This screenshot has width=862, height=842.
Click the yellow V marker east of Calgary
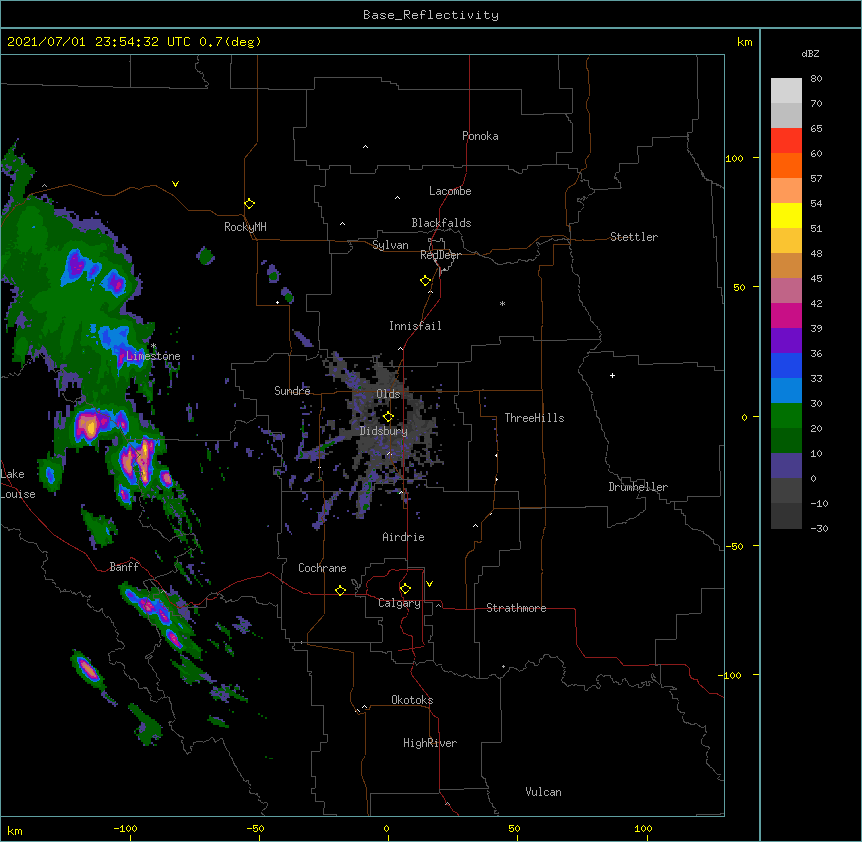point(429,584)
